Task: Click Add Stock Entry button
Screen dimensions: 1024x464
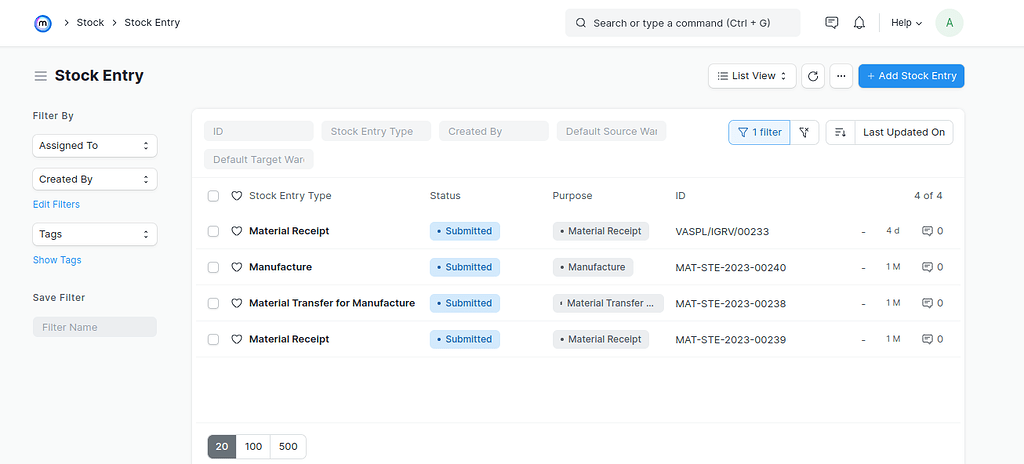Action: coord(911,76)
